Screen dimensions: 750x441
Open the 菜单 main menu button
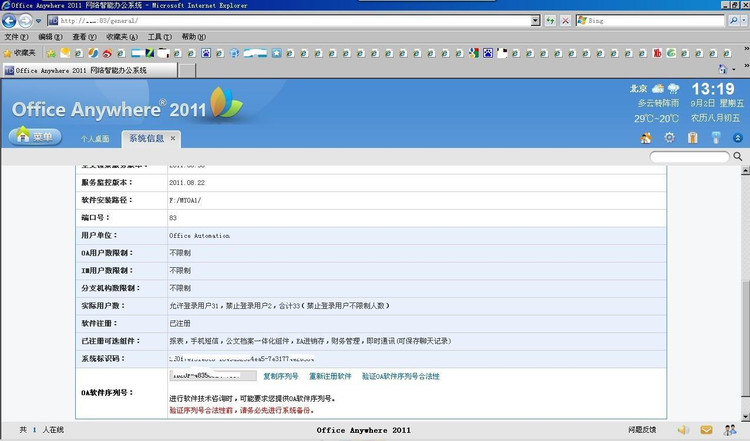click(35, 137)
